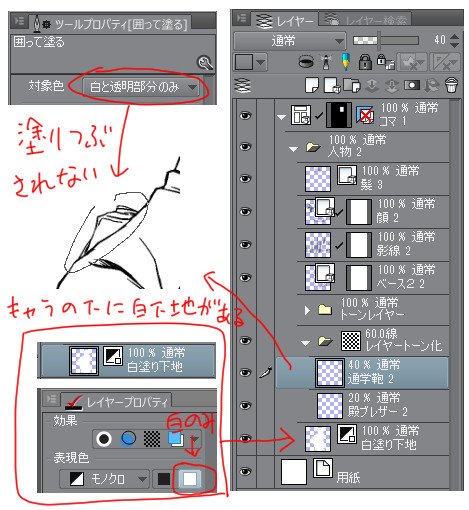Click Delete Layer trash icon
469x510 pixels.
tap(451, 86)
